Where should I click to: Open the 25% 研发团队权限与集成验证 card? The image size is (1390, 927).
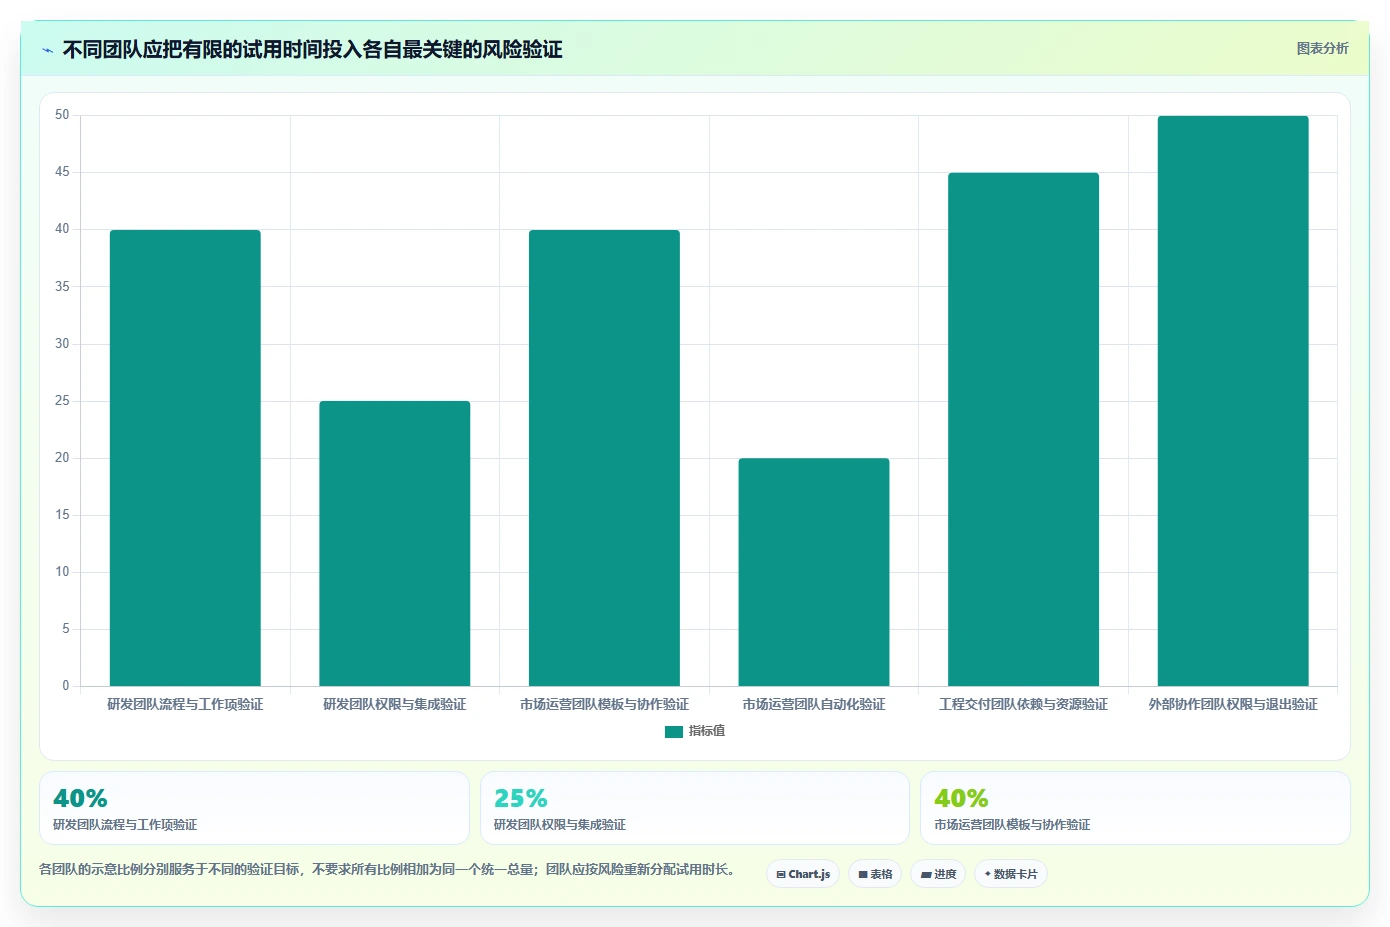tap(695, 808)
